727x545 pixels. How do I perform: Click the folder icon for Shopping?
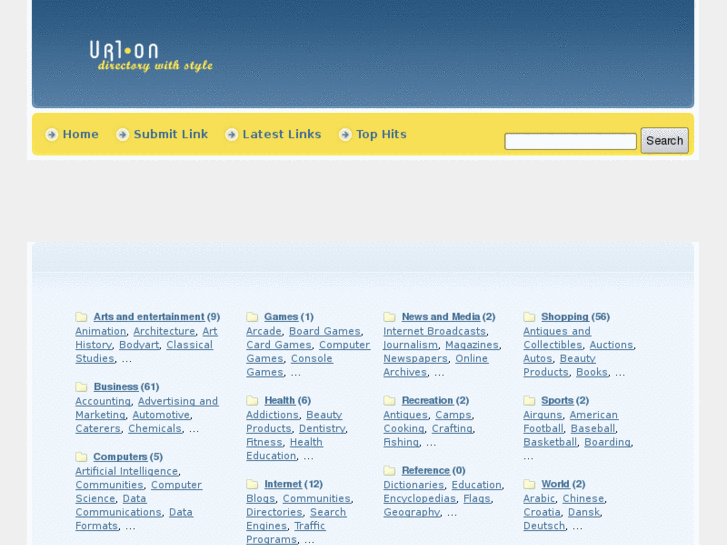(x=529, y=317)
